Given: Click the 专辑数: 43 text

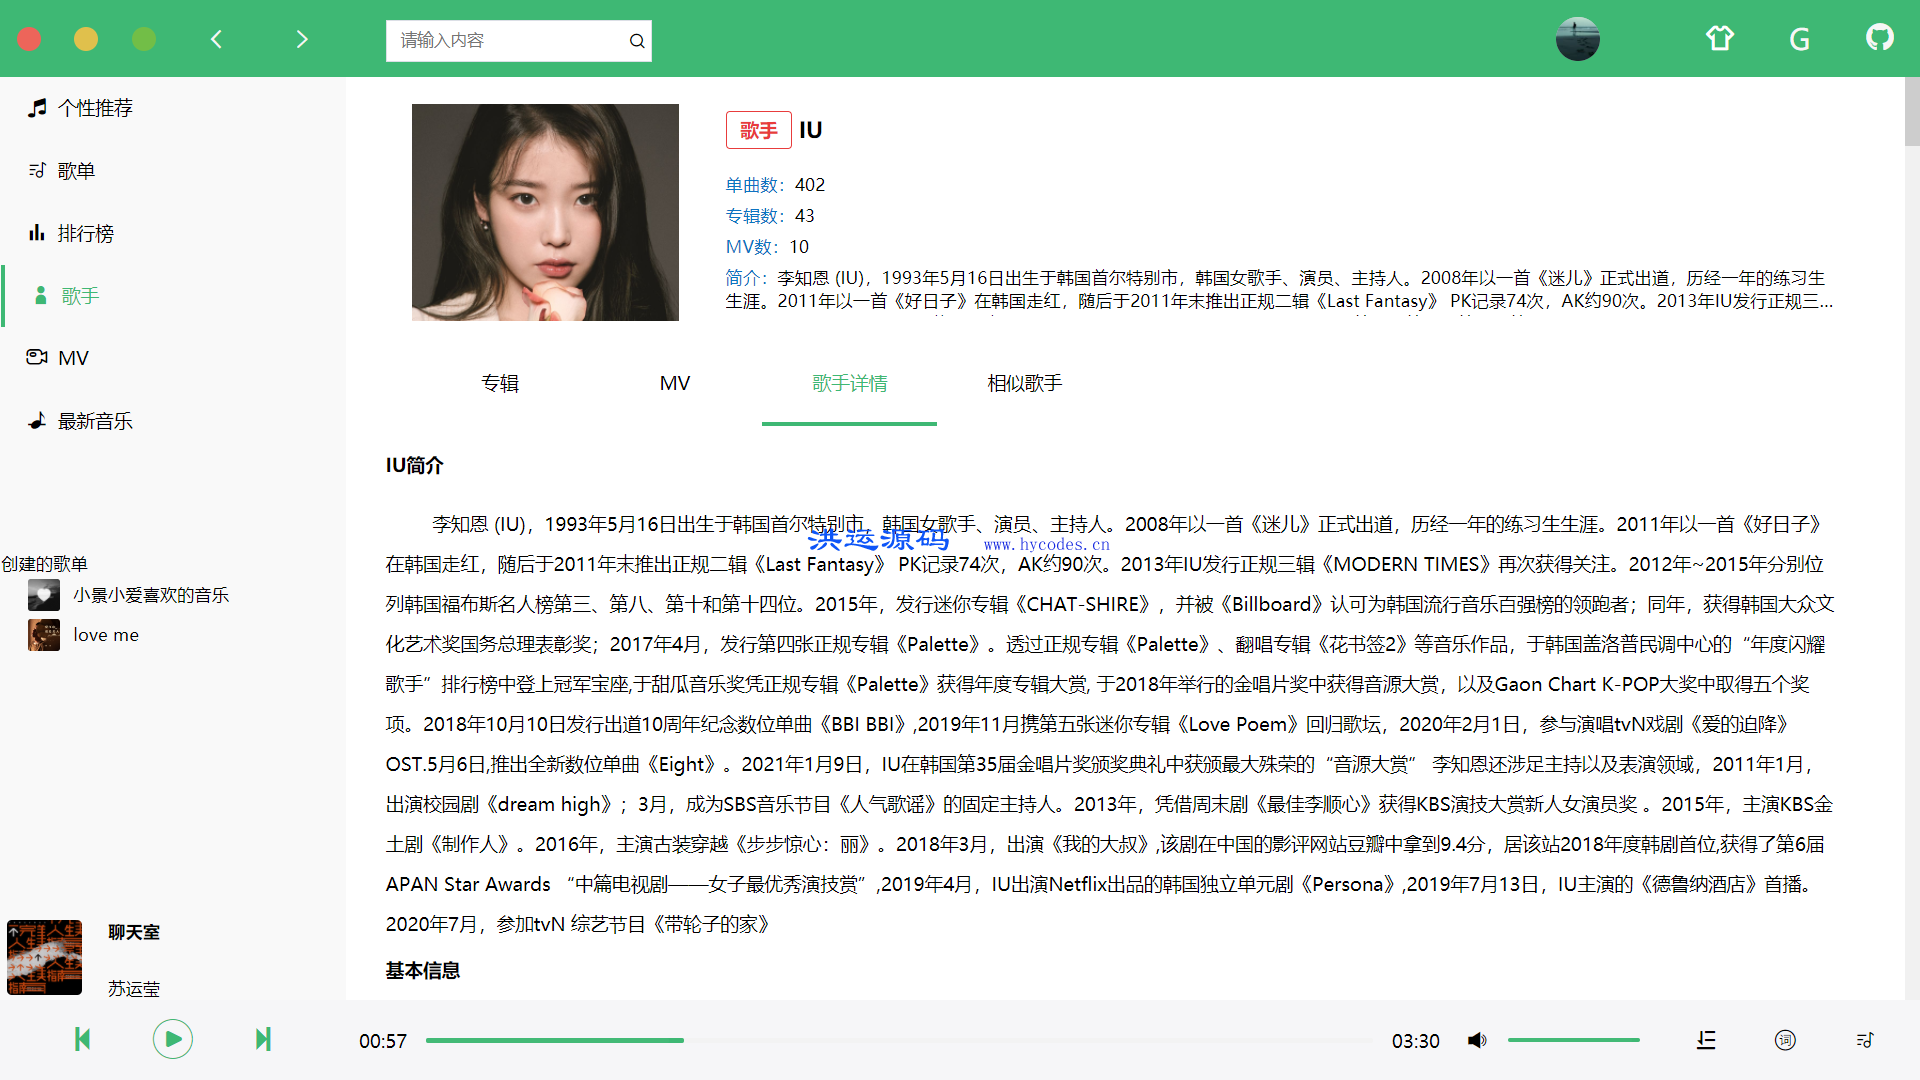Looking at the screenshot, I should (770, 216).
